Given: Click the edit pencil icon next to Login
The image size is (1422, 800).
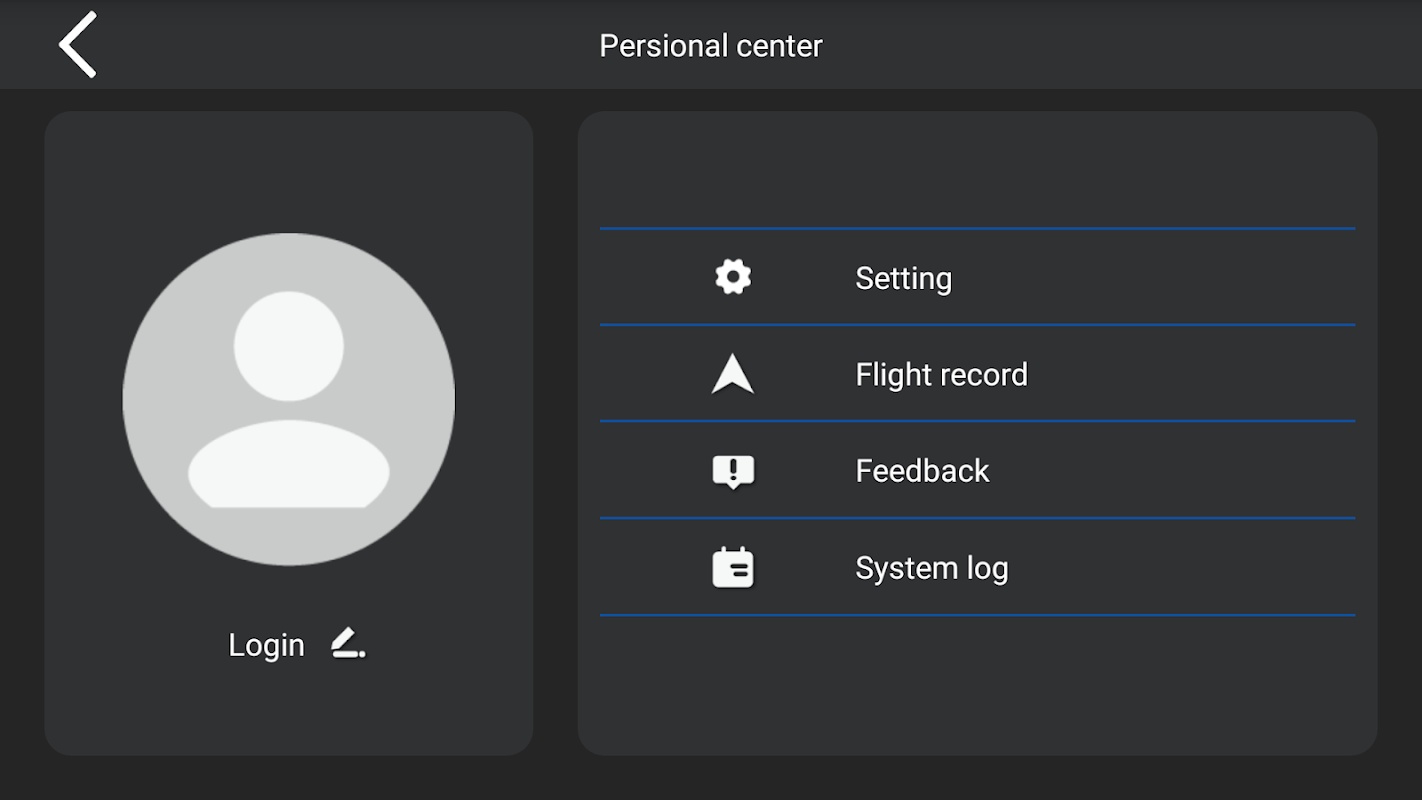Looking at the screenshot, I should pyautogui.click(x=347, y=644).
